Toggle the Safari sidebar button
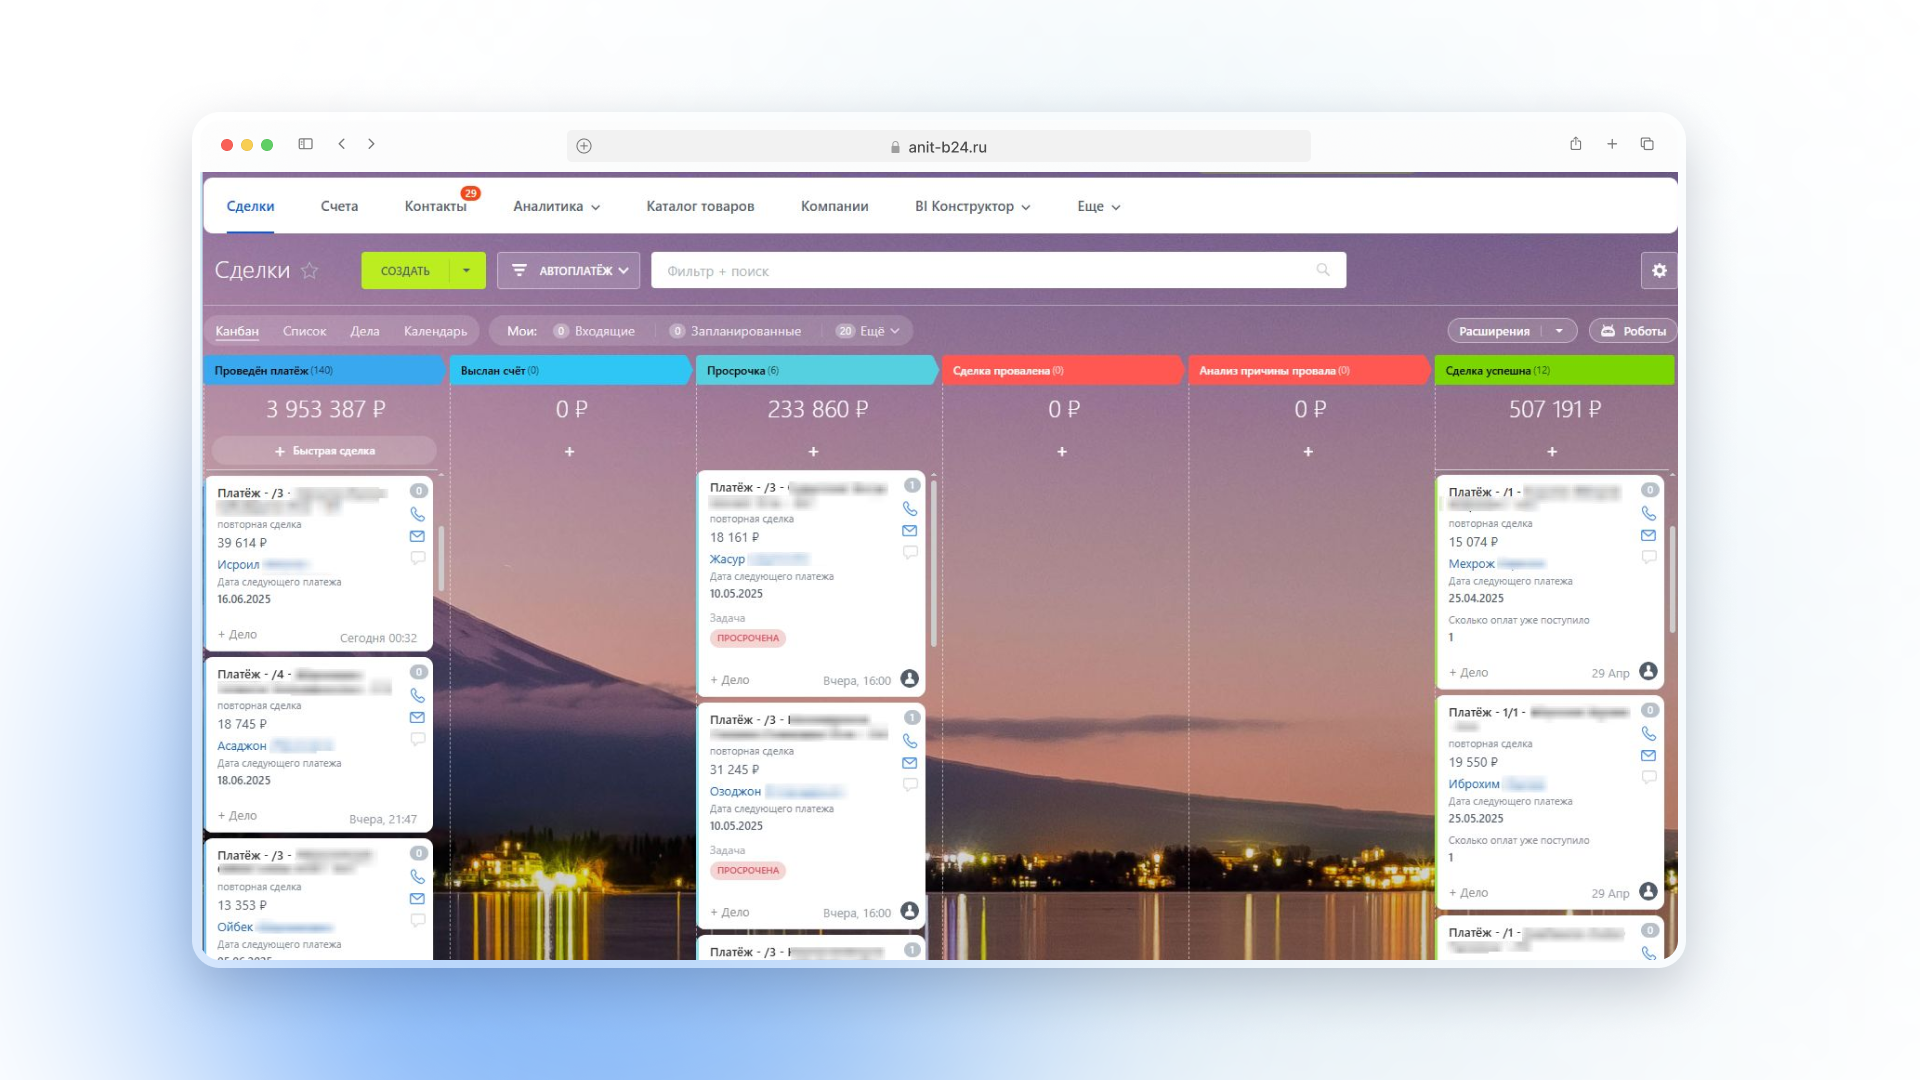The height and width of the screenshot is (1080, 1920). point(306,145)
